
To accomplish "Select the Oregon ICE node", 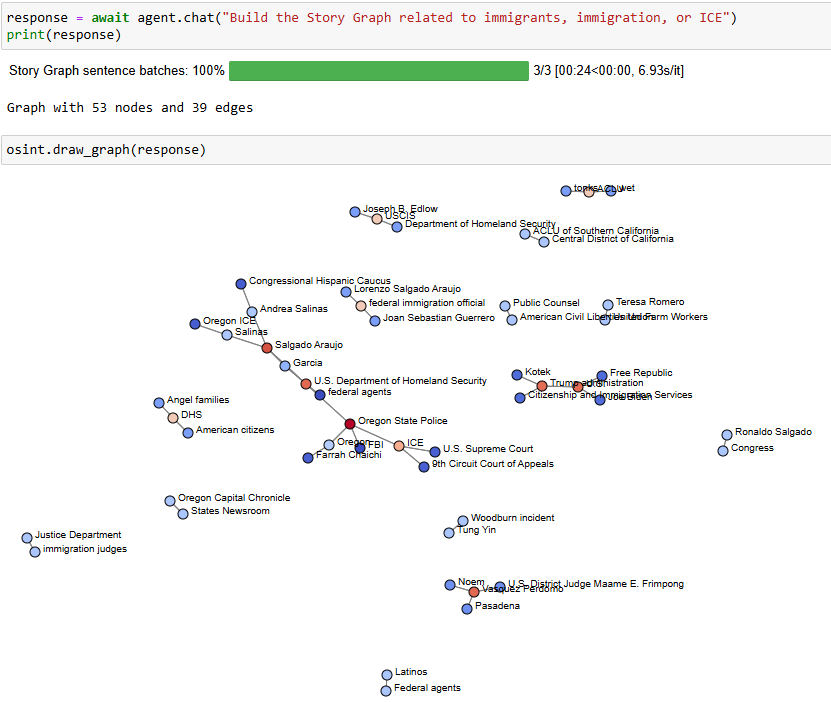I will point(195,324).
